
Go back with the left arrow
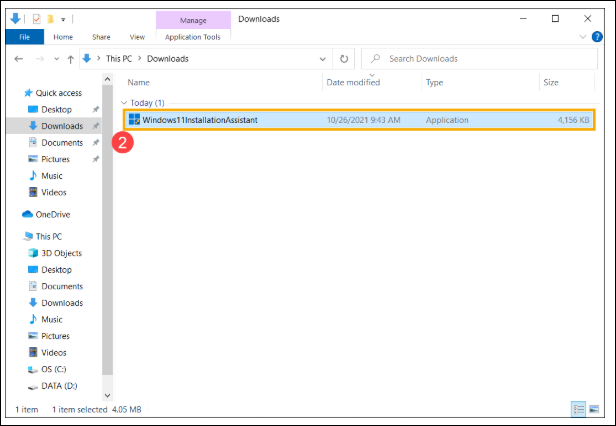click(x=18, y=59)
